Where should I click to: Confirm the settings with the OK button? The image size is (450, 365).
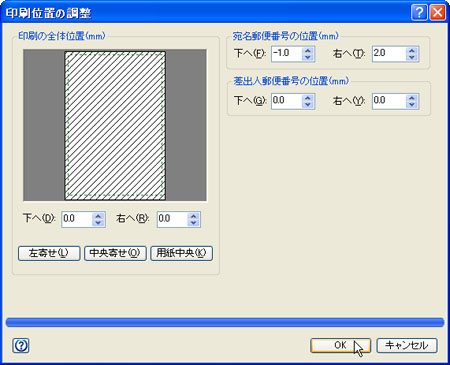click(x=340, y=346)
